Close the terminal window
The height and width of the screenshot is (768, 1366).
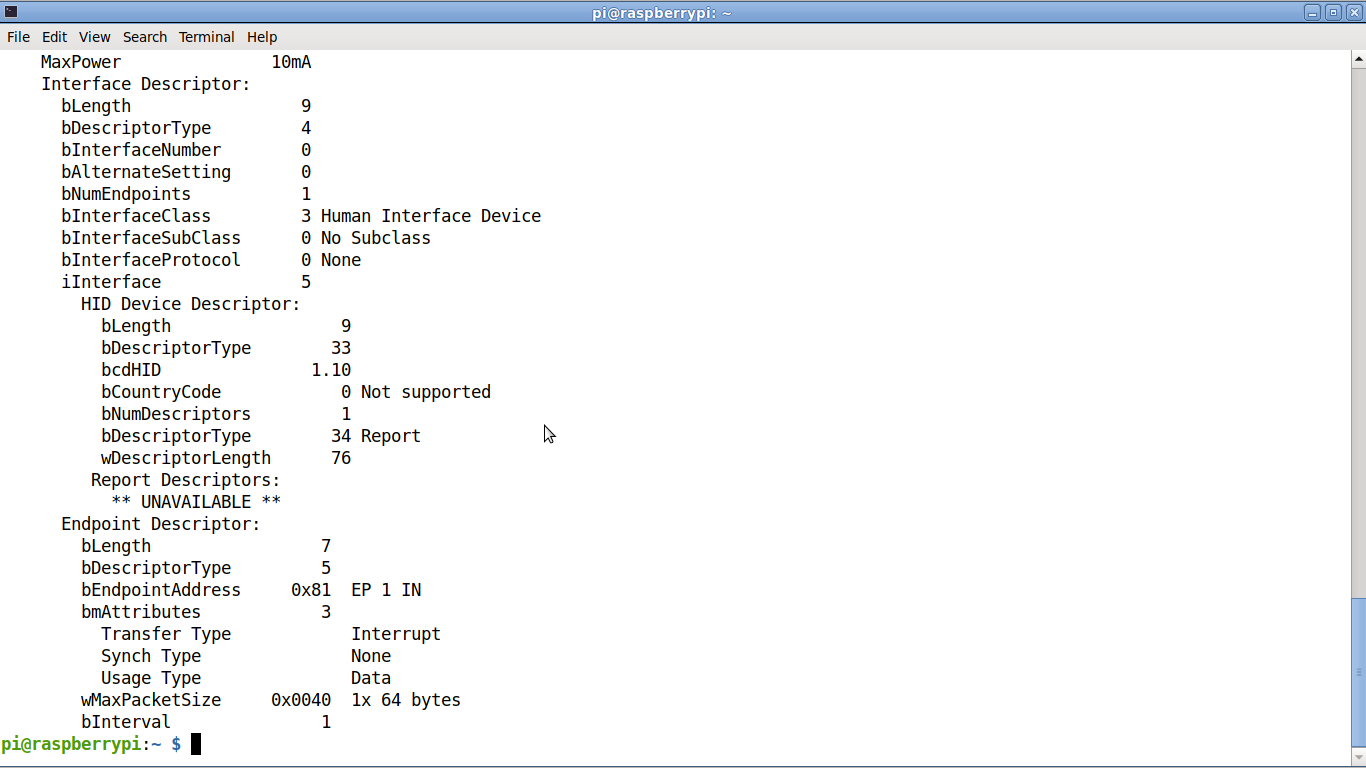click(1354, 12)
